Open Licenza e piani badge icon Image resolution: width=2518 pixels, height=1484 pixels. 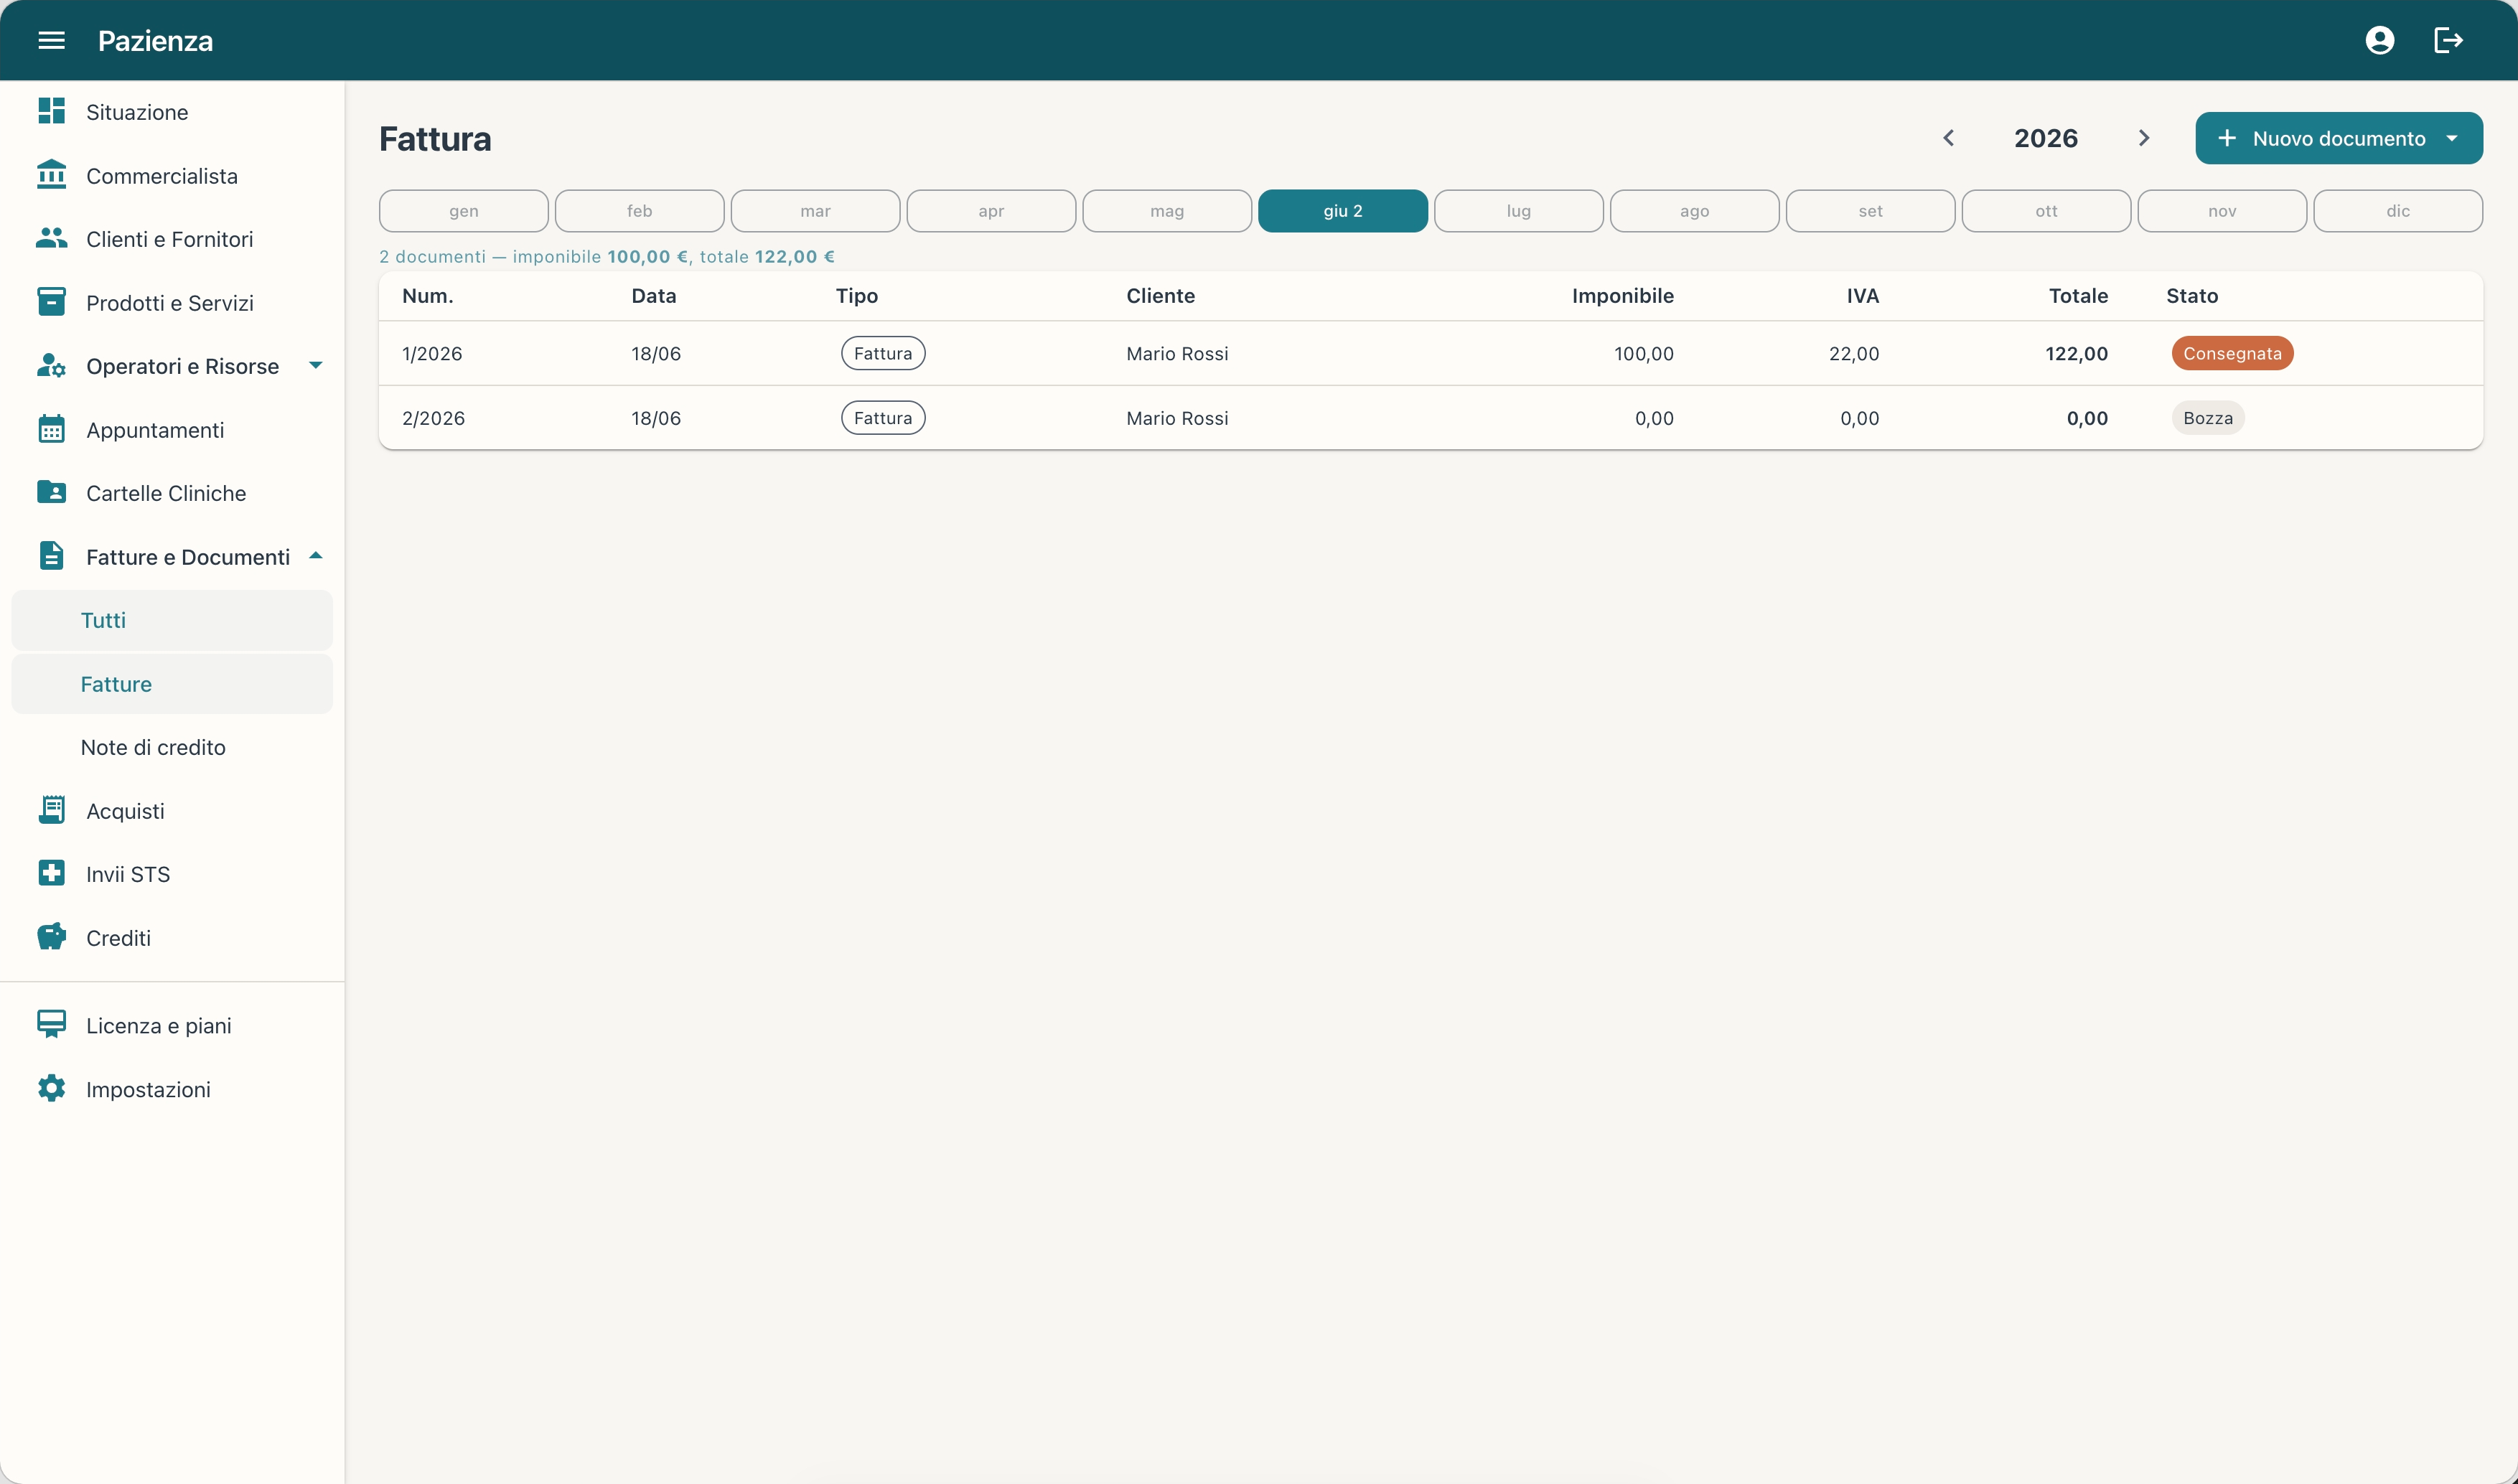tap(51, 1024)
